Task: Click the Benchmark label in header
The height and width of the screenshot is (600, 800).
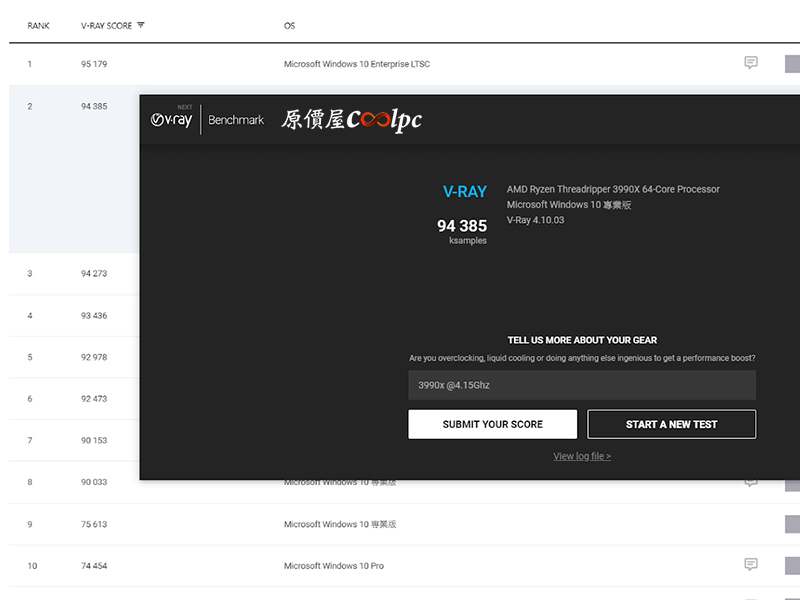Action: pos(236,120)
